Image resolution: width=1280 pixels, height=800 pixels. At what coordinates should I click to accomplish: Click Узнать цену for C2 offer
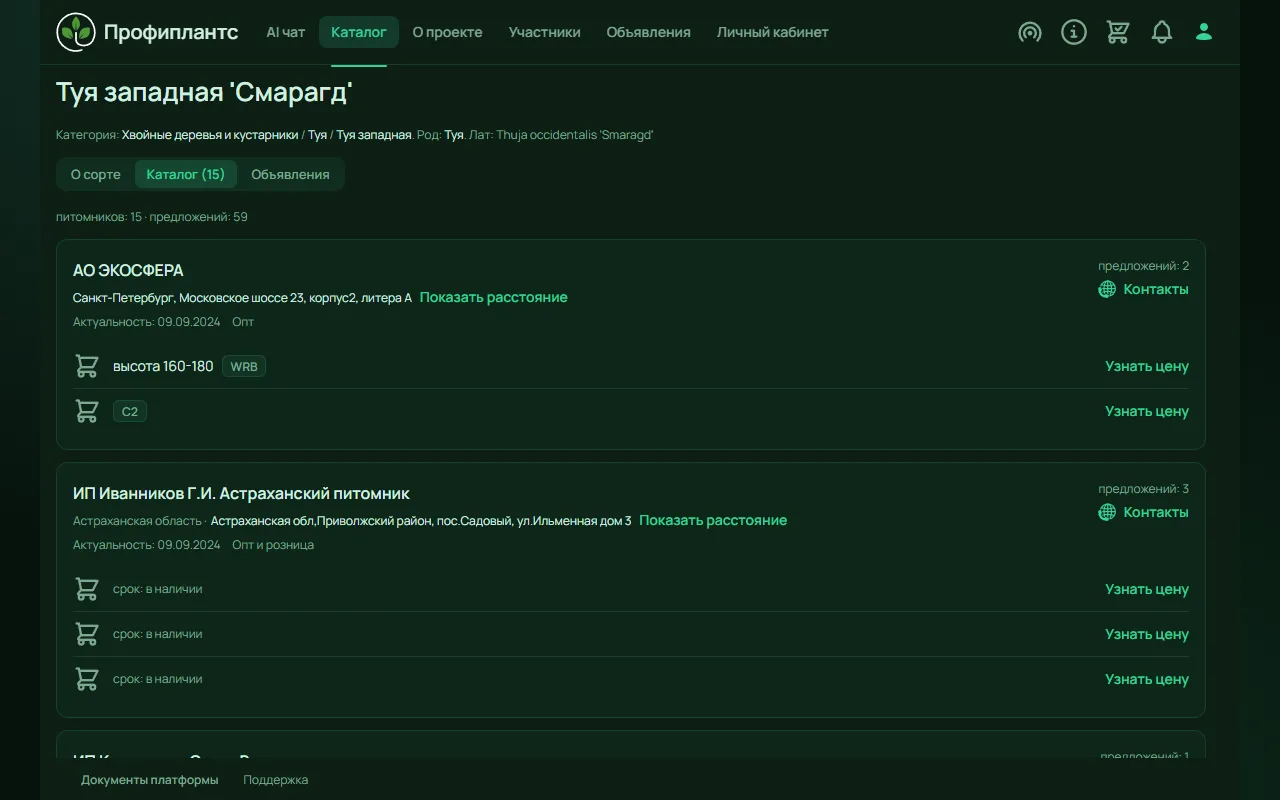[x=1147, y=411]
